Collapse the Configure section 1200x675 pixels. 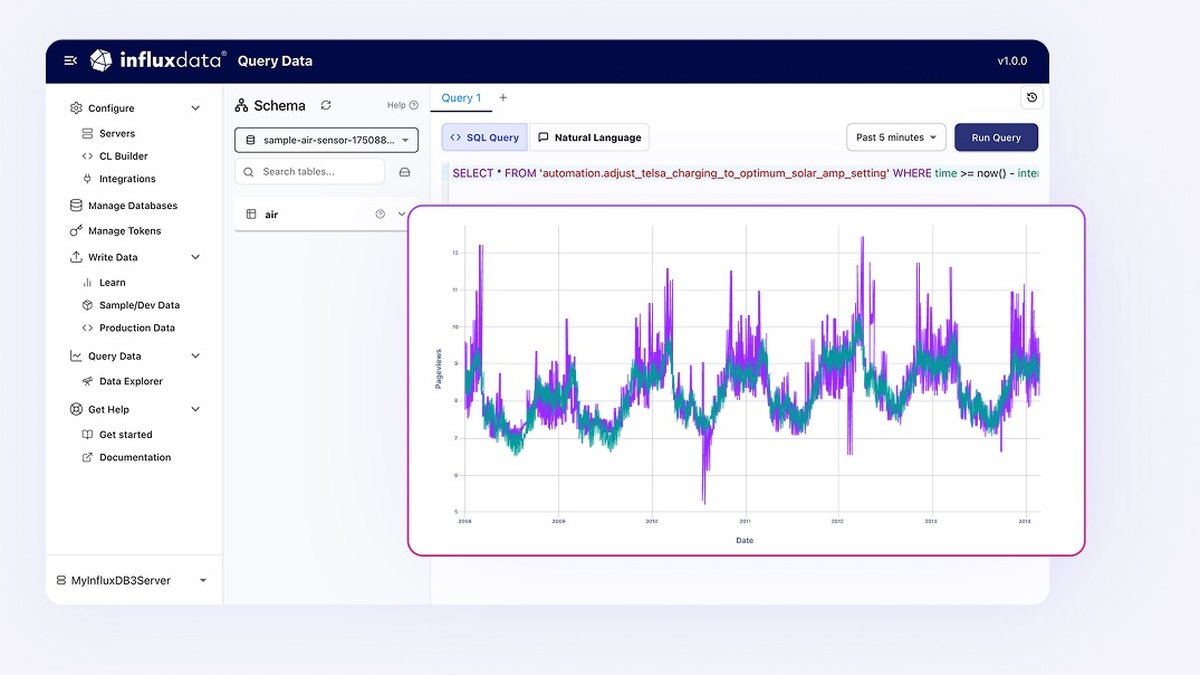(195, 108)
